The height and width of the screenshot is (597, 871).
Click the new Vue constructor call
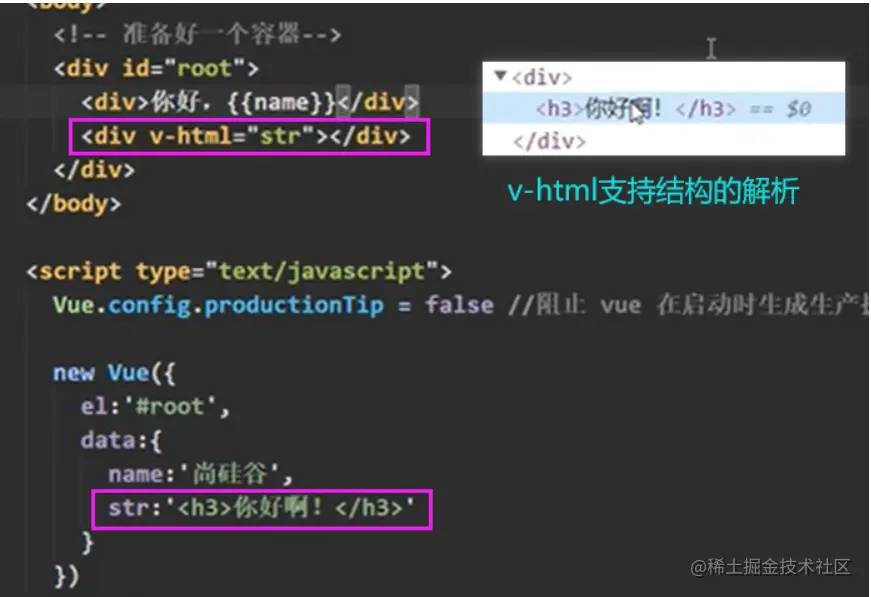[x=114, y=373]
